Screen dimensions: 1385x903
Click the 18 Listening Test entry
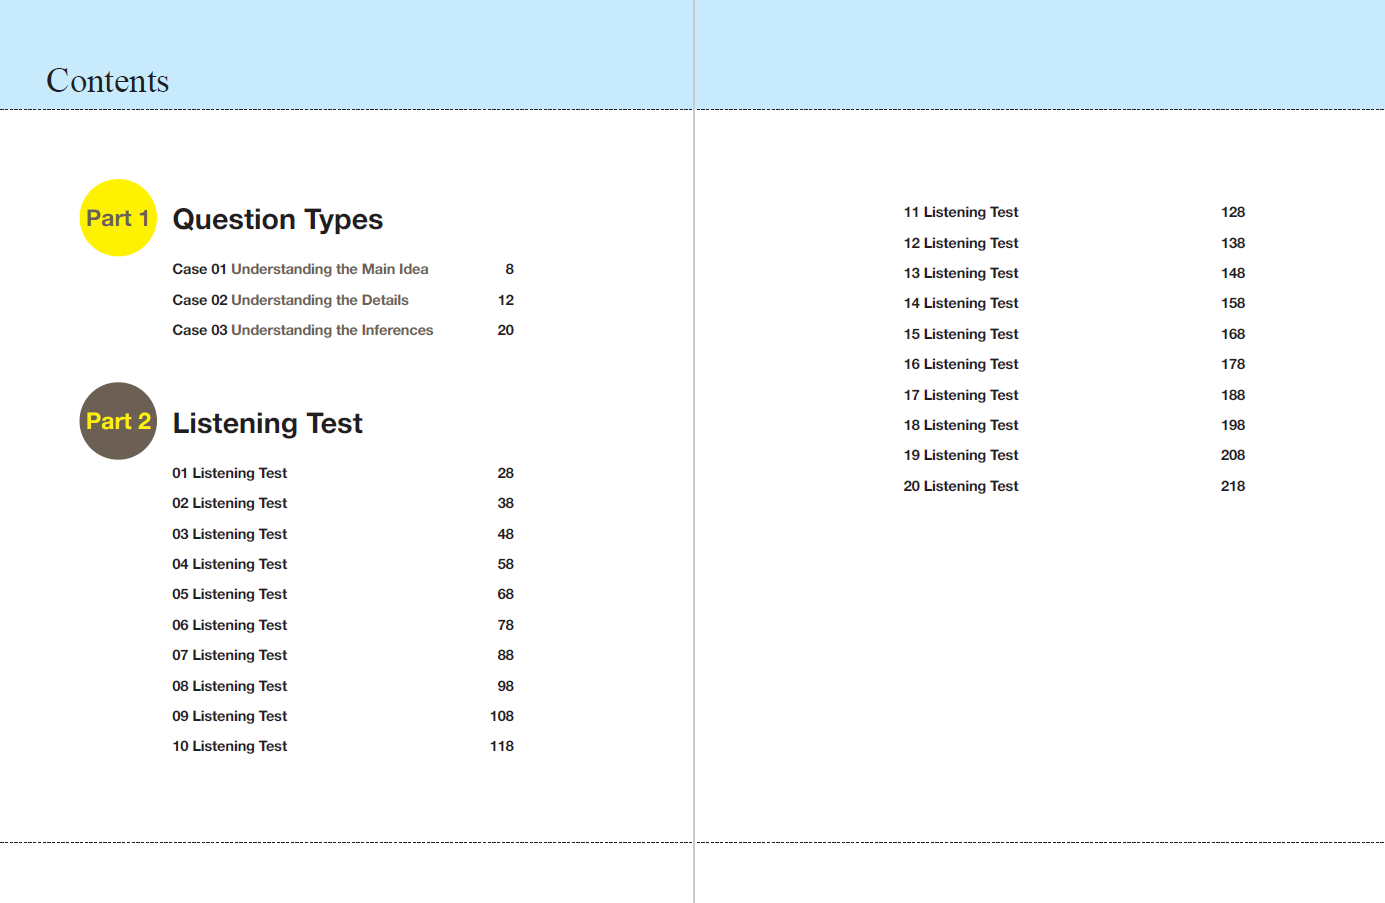point(961,425)
